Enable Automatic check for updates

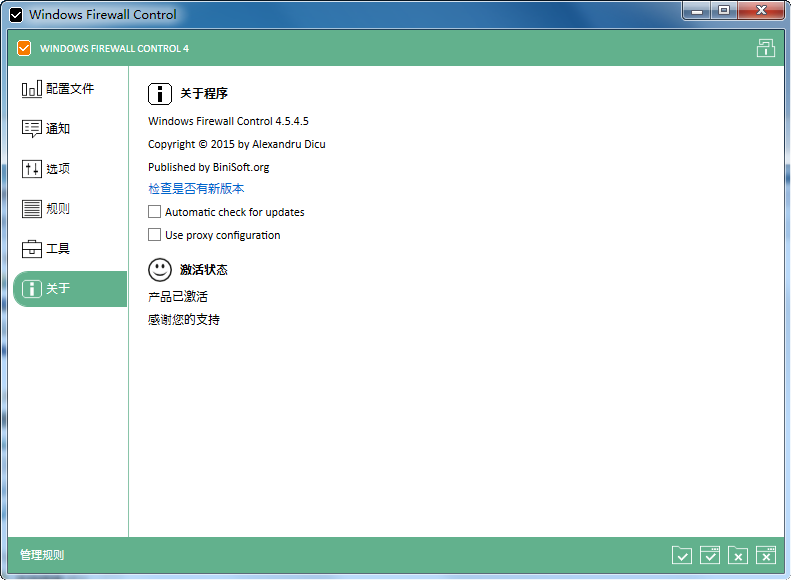point(154,212)
